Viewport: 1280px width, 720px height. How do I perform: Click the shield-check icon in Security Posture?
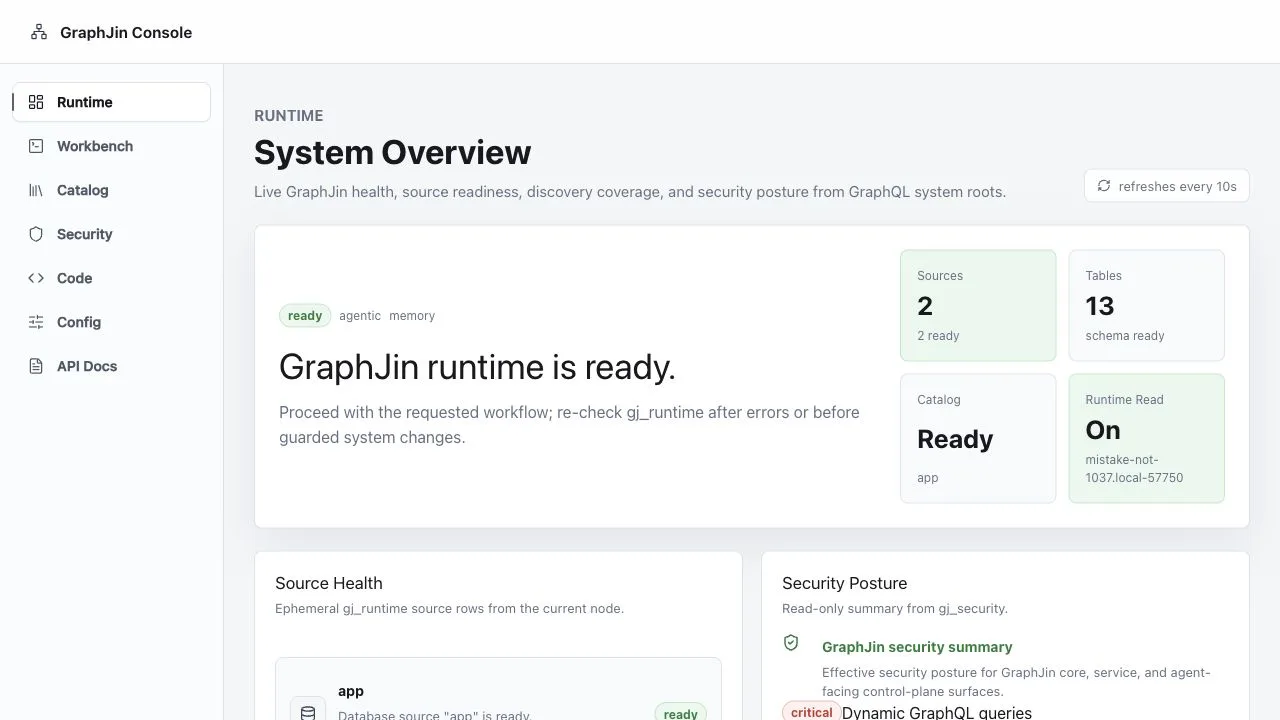[791, 643]
